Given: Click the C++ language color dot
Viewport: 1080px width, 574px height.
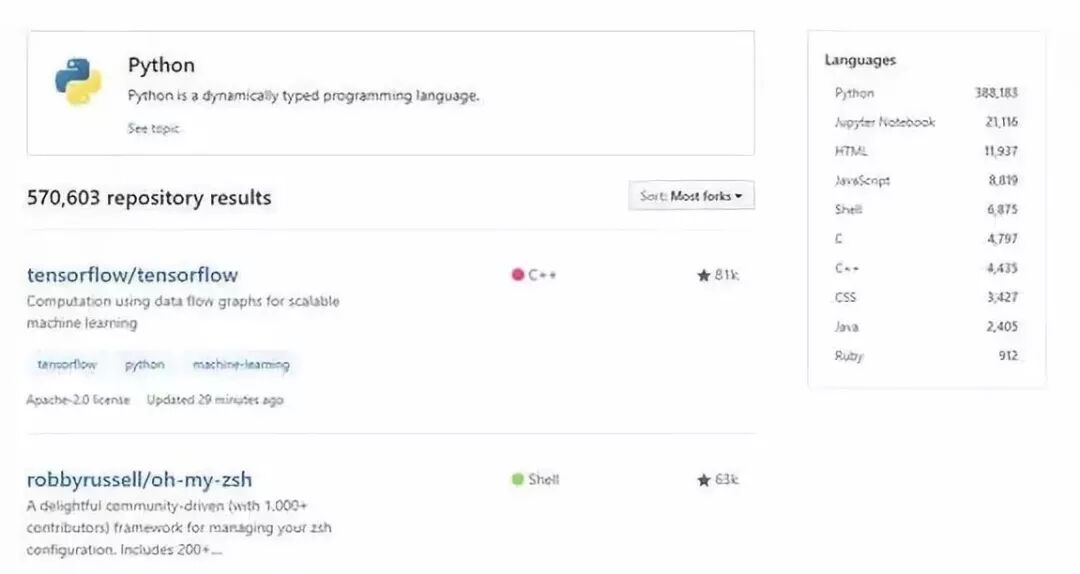Looking at the screenshot, I should pyautogui.click(x=517, y=275).
